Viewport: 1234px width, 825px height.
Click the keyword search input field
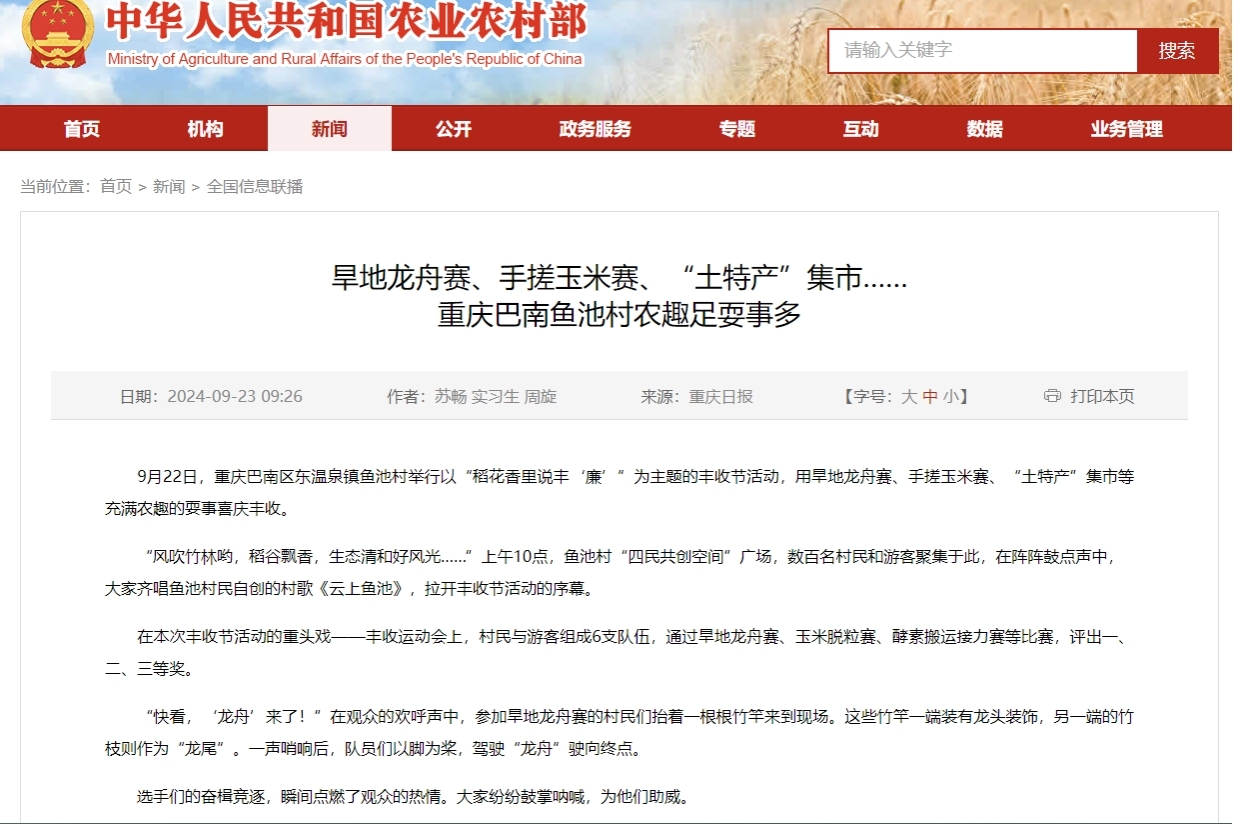pos(982,50)
